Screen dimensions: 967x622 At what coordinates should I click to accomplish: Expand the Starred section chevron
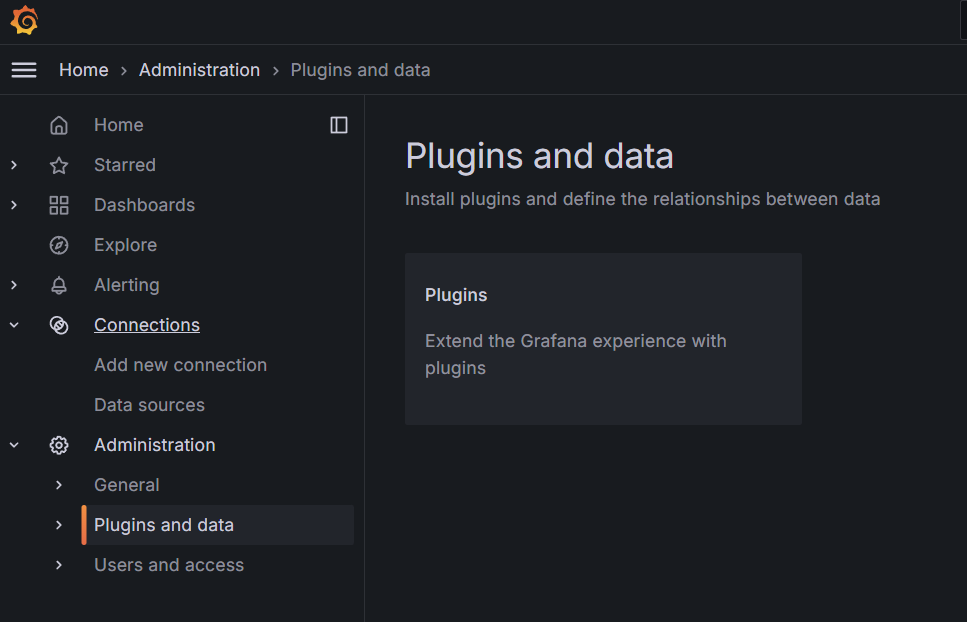pos(14,165)
